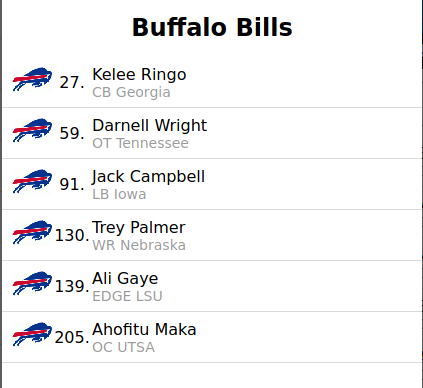Select Ahofitu Maka player name
The width and height of the screenshot is (423, 388).
(x=144, y=329)
